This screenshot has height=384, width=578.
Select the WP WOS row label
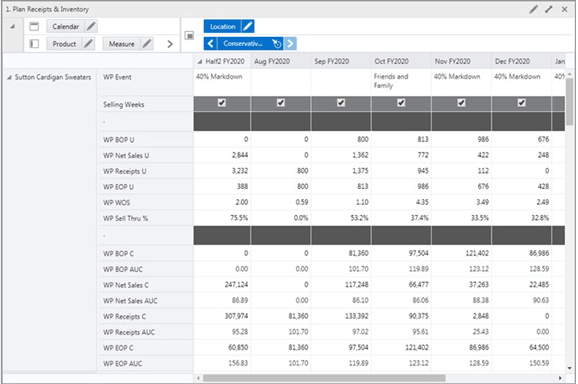click(116, 203)
